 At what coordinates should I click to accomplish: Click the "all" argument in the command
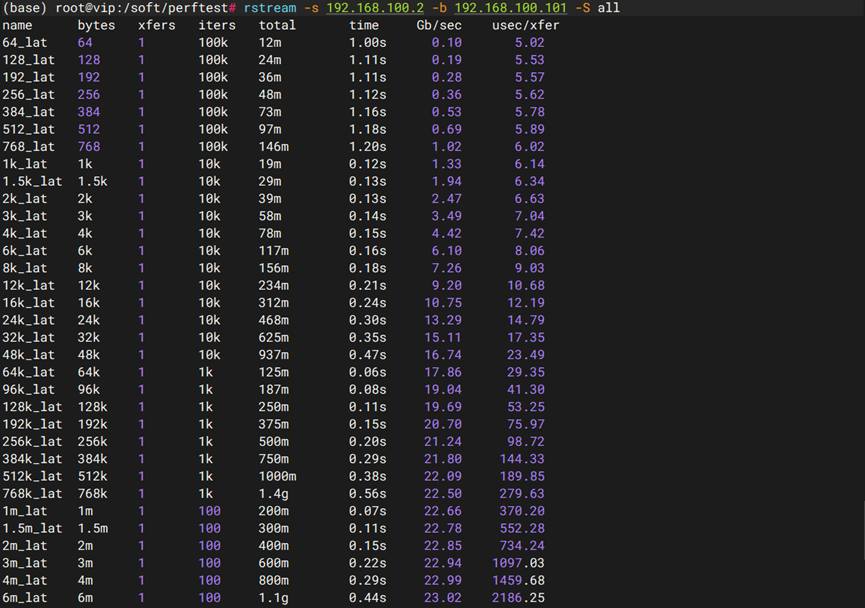pyautogui.click(x=609, y=8)
